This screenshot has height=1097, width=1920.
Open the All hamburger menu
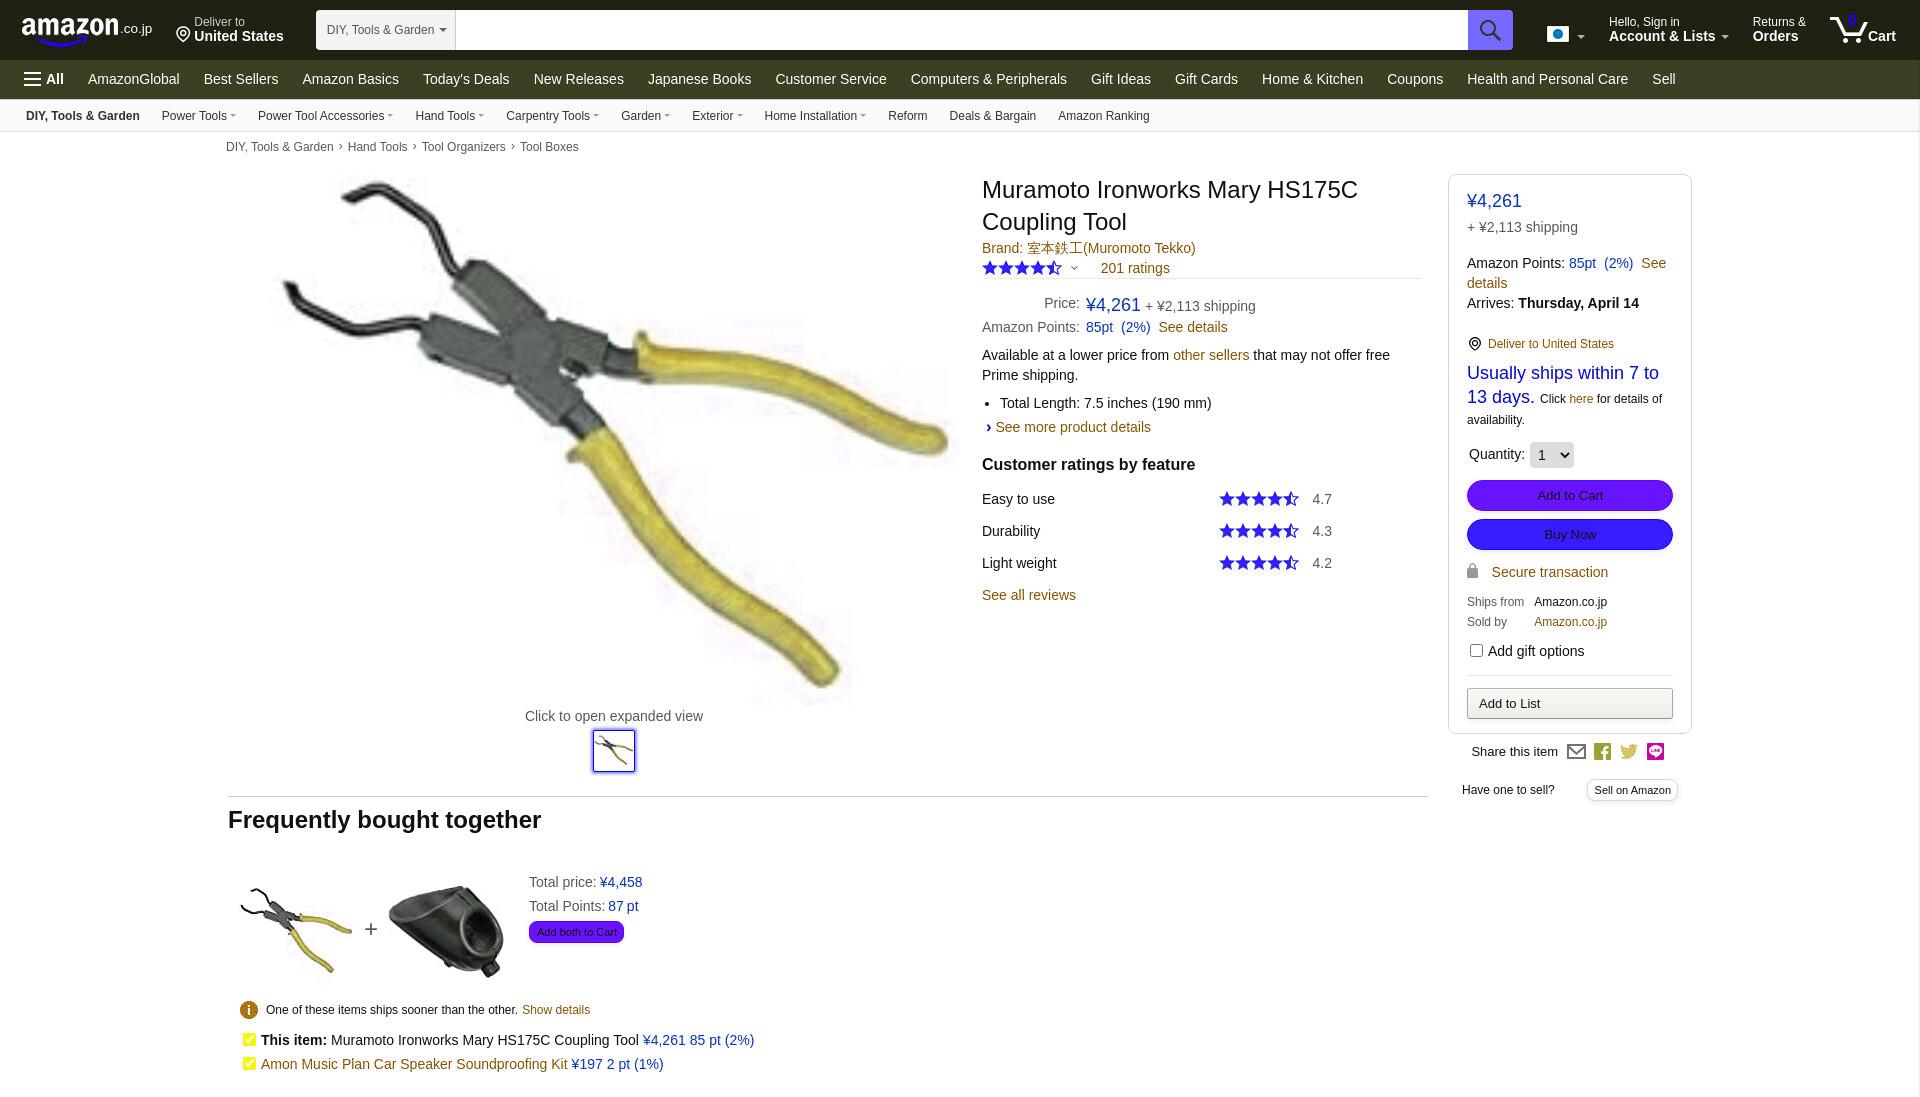(x=44, y=79)
